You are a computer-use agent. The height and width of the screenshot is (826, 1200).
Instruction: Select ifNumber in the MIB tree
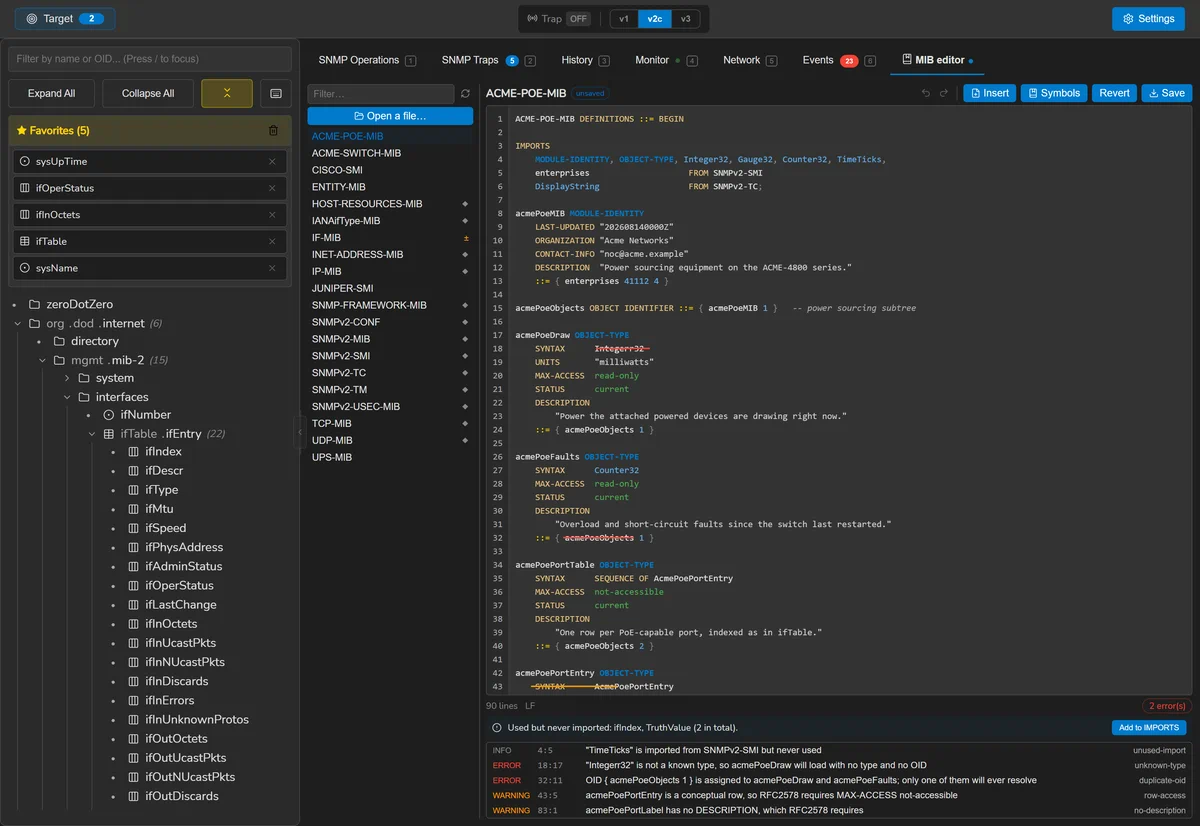(146, 414)
